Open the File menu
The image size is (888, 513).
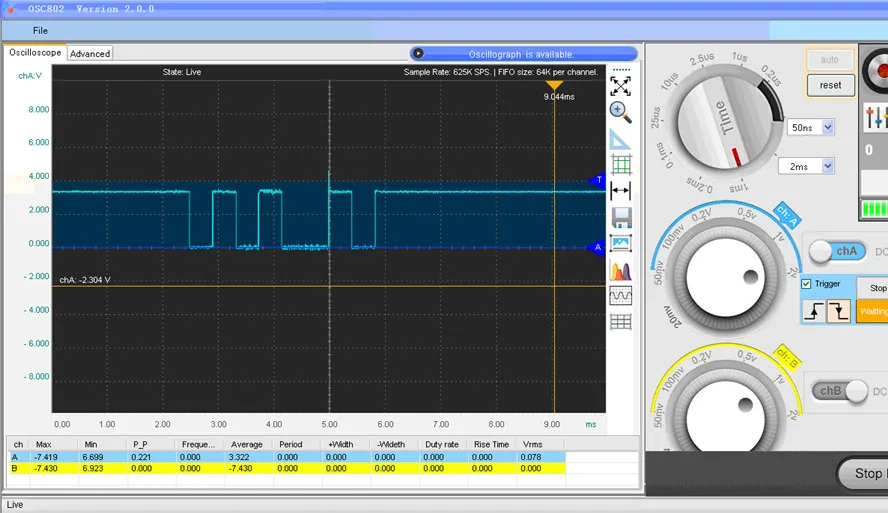pyautogui.click(x=40, y=31)
